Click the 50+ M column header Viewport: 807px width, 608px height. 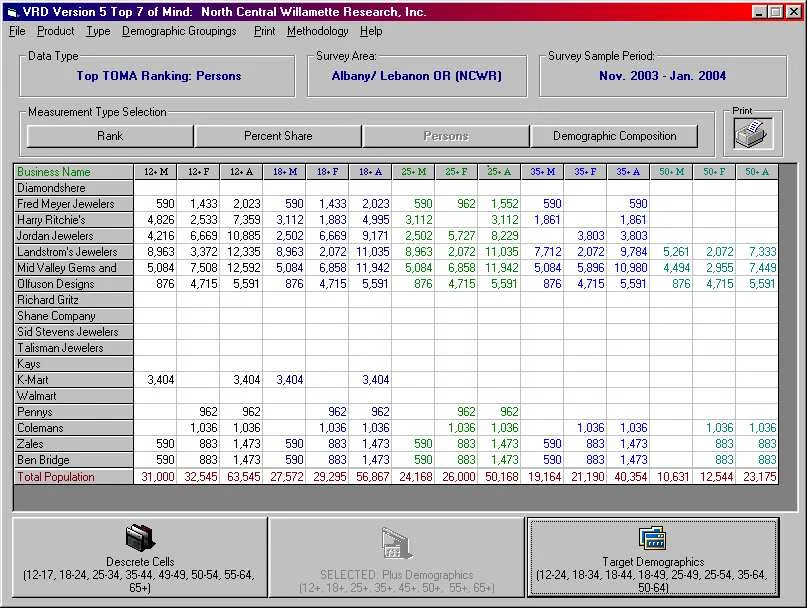[671, 172]
